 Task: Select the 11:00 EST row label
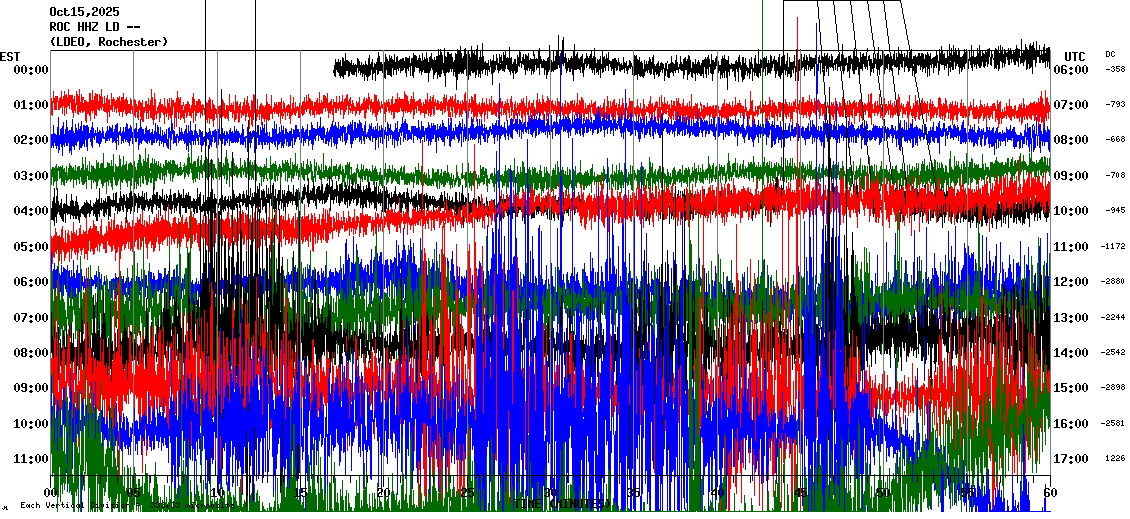pyautogui.click(x=31, y=459)
